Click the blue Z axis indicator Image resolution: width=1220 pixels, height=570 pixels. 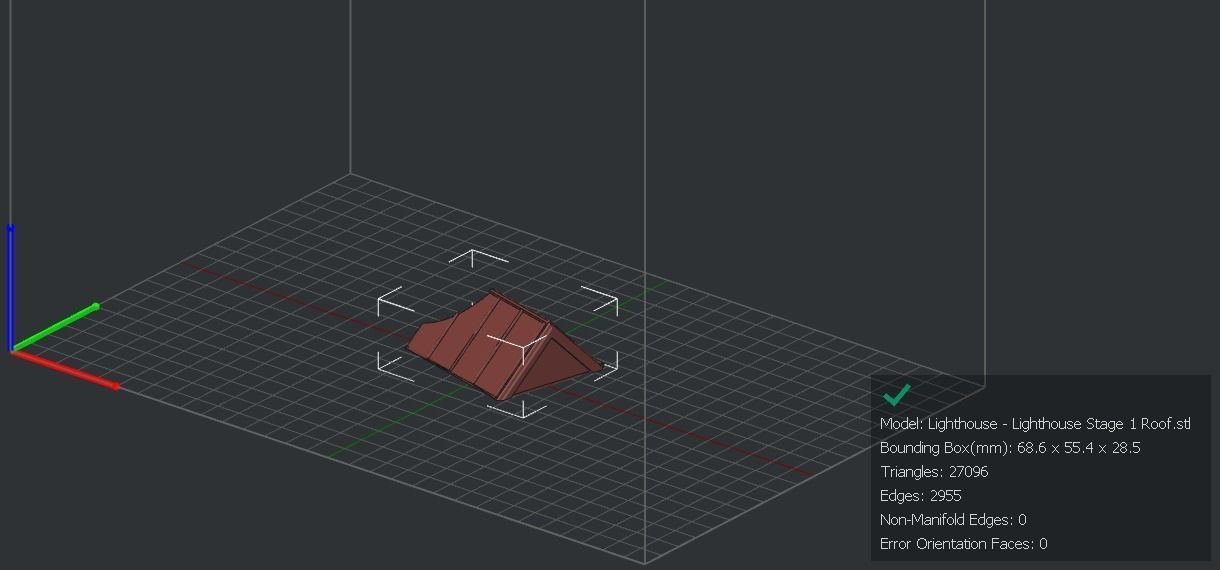tap(11, 288)
